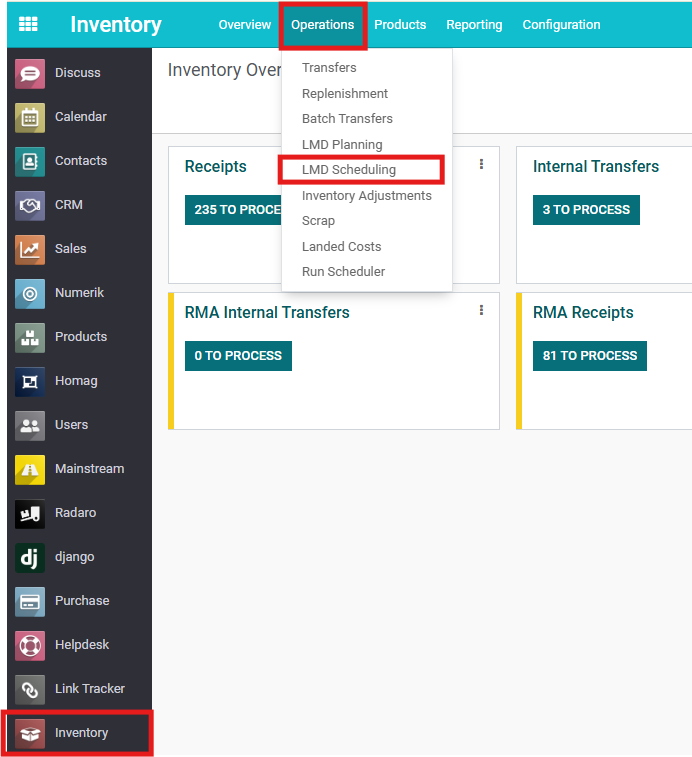Click the Calendar app icon
Screen dimensions: 692x757
pyautogui.click(x=30, y=117)
